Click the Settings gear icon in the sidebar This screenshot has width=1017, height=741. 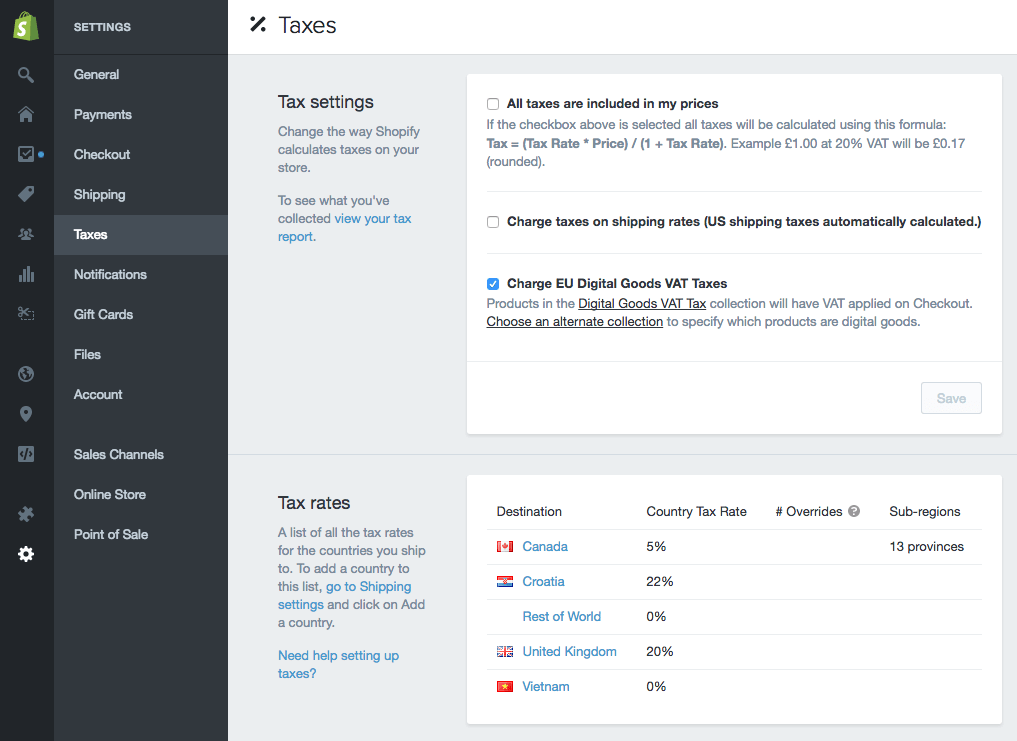coord(26,554)
